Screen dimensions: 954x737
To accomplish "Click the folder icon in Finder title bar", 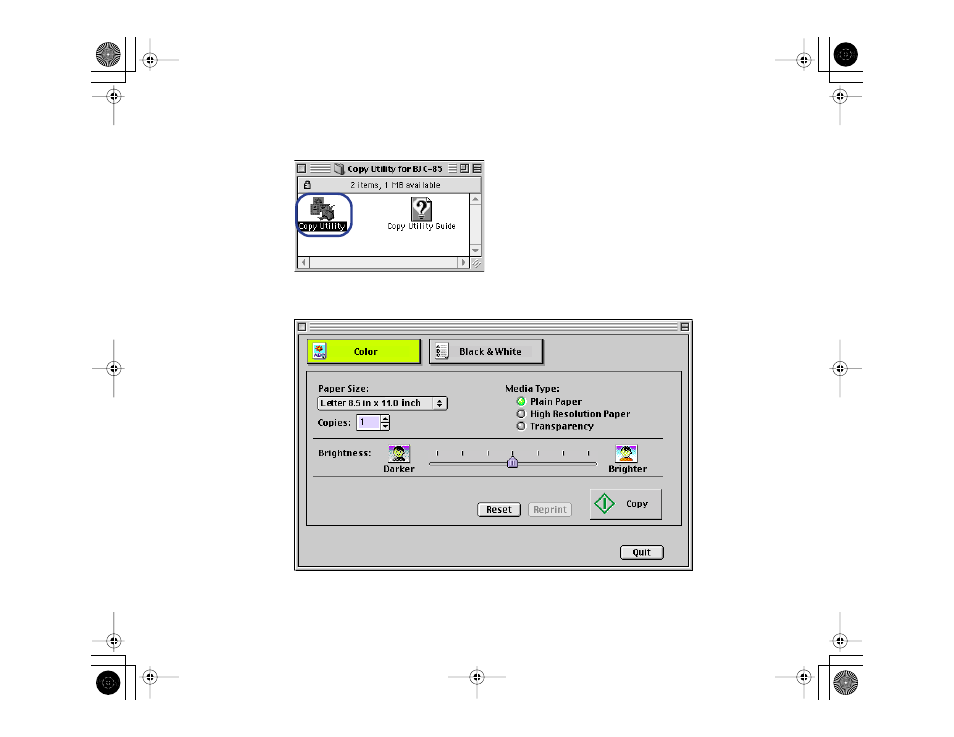I will click(x=339, y=169).
